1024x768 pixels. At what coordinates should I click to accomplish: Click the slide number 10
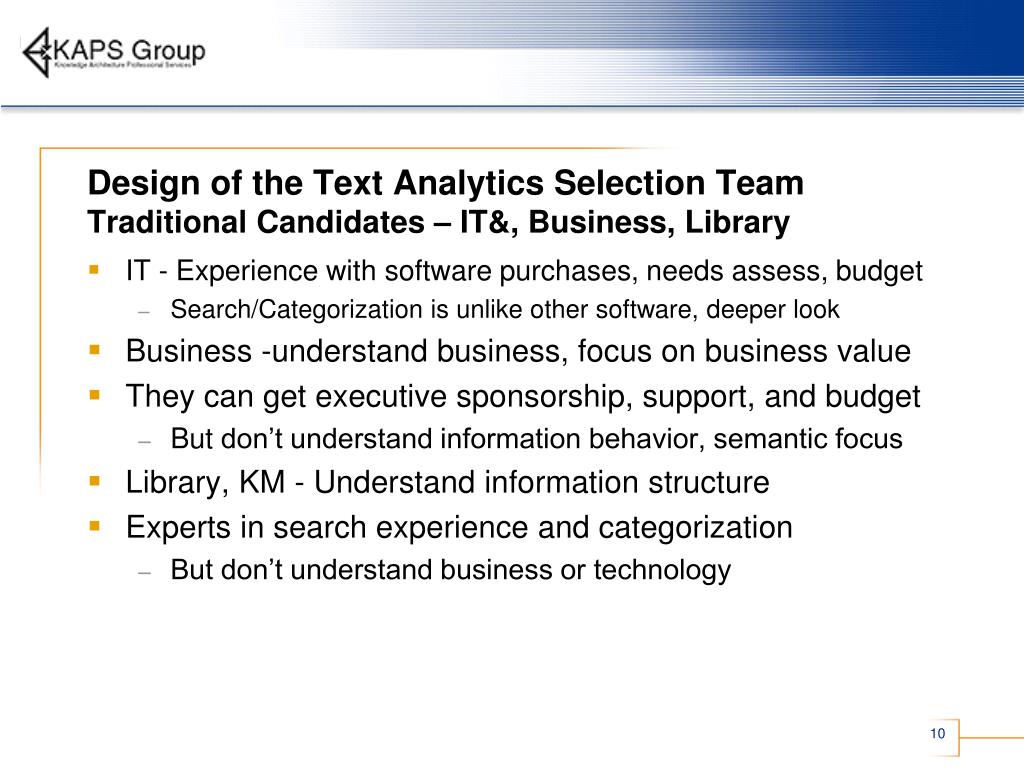[x=938, y=733]
